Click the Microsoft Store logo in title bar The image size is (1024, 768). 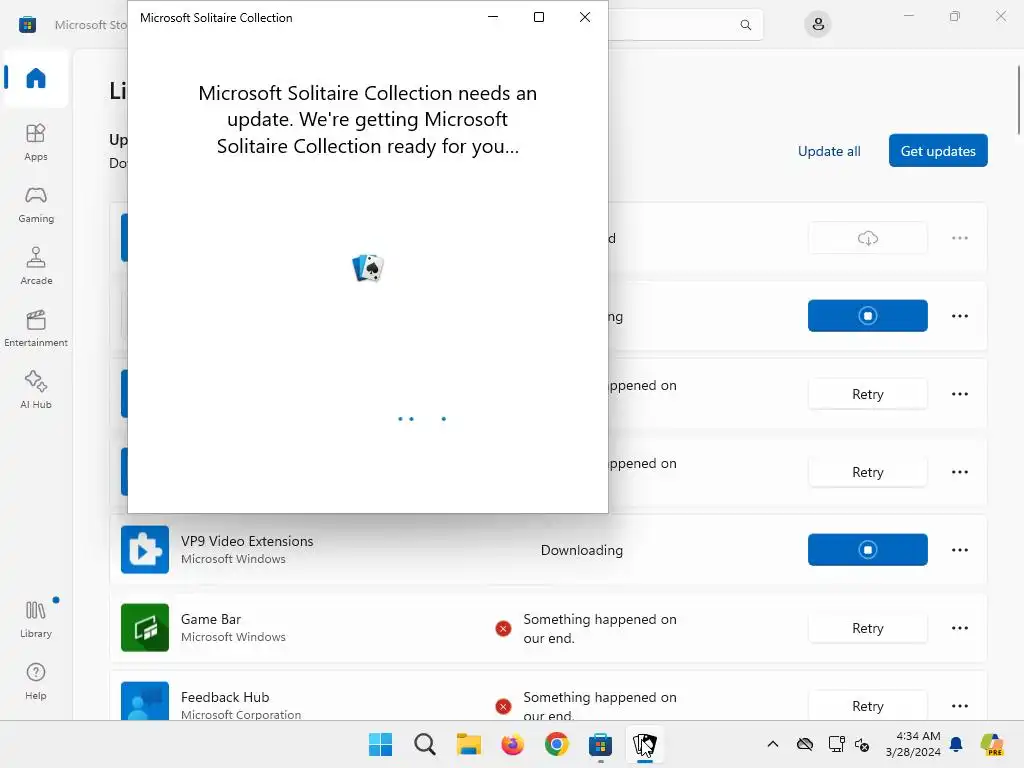27,25
